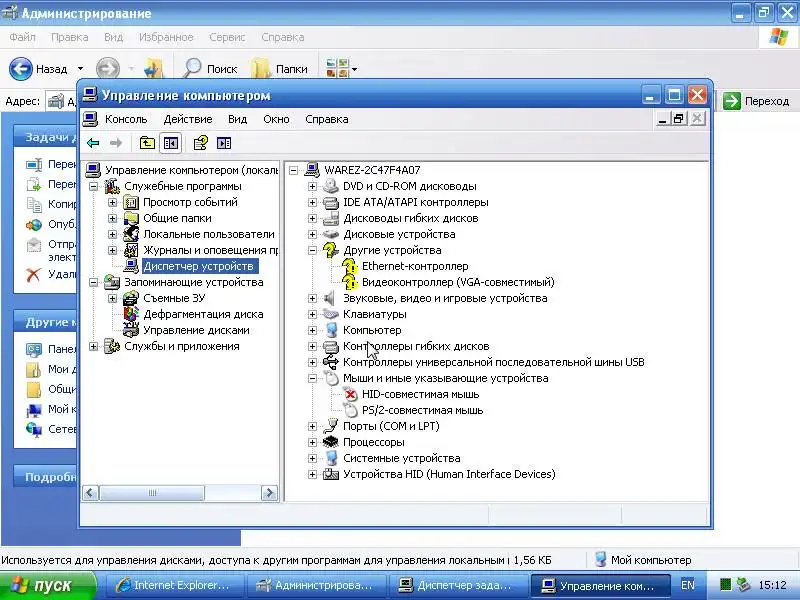Collapse the Запоминающие устройства node
The image size is (800, 600).
click(93, 282)
